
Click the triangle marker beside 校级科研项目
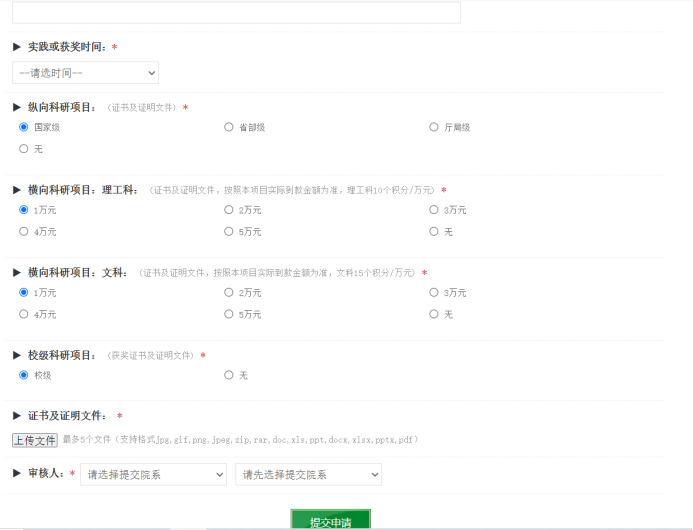[17, 355]
